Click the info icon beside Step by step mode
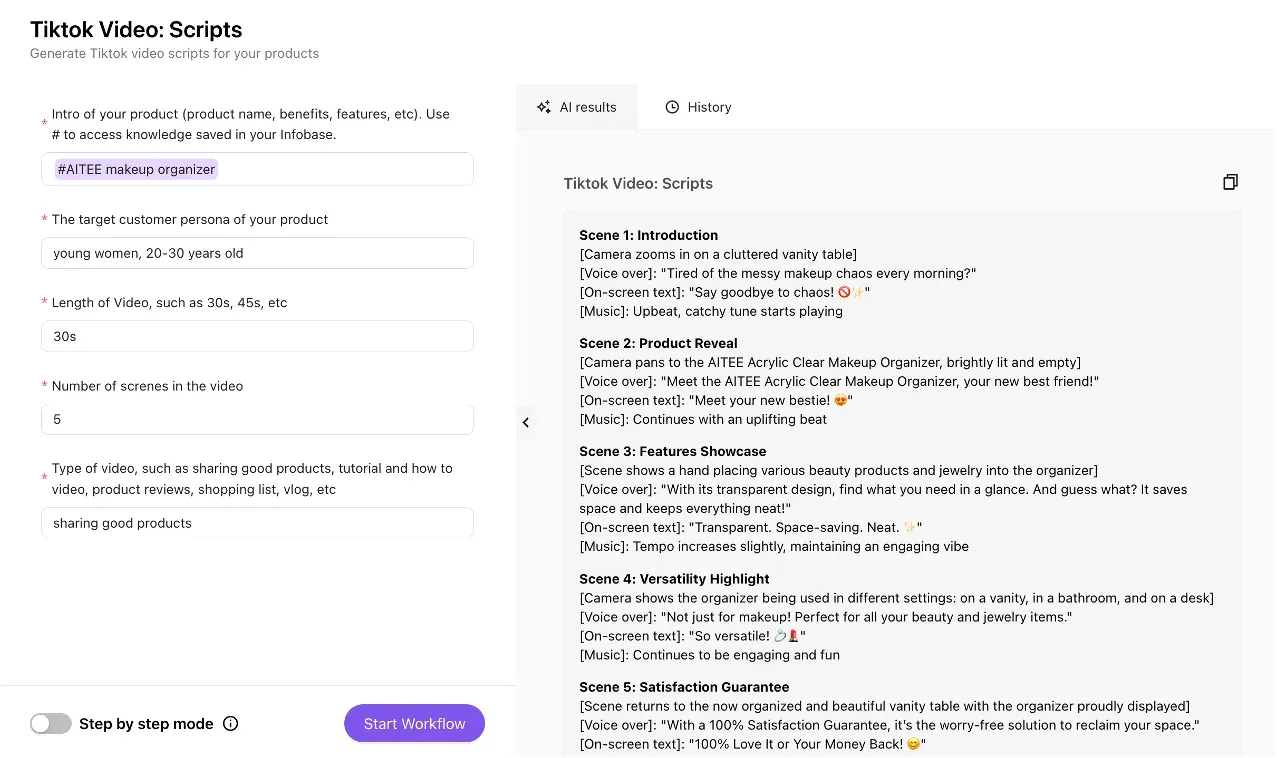Screen dimensions: 1277x758 (x=230, y=724)
